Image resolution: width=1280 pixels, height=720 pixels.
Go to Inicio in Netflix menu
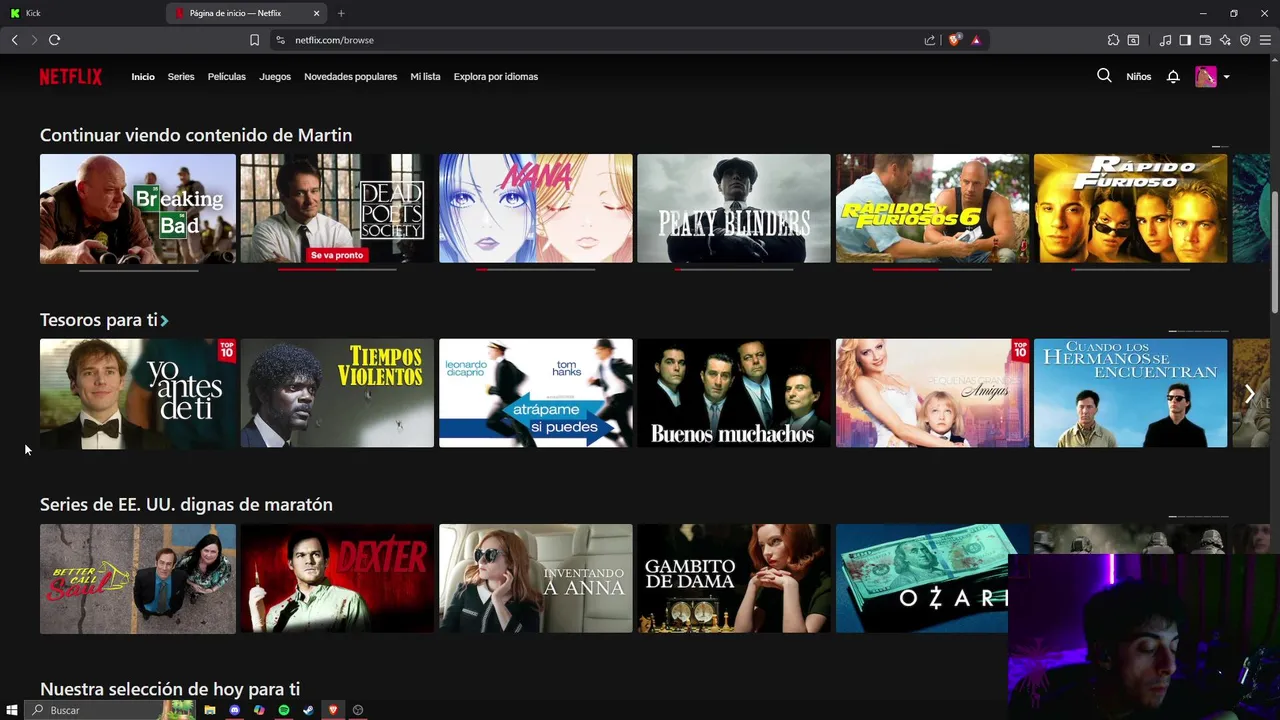(x=143, y=77)
